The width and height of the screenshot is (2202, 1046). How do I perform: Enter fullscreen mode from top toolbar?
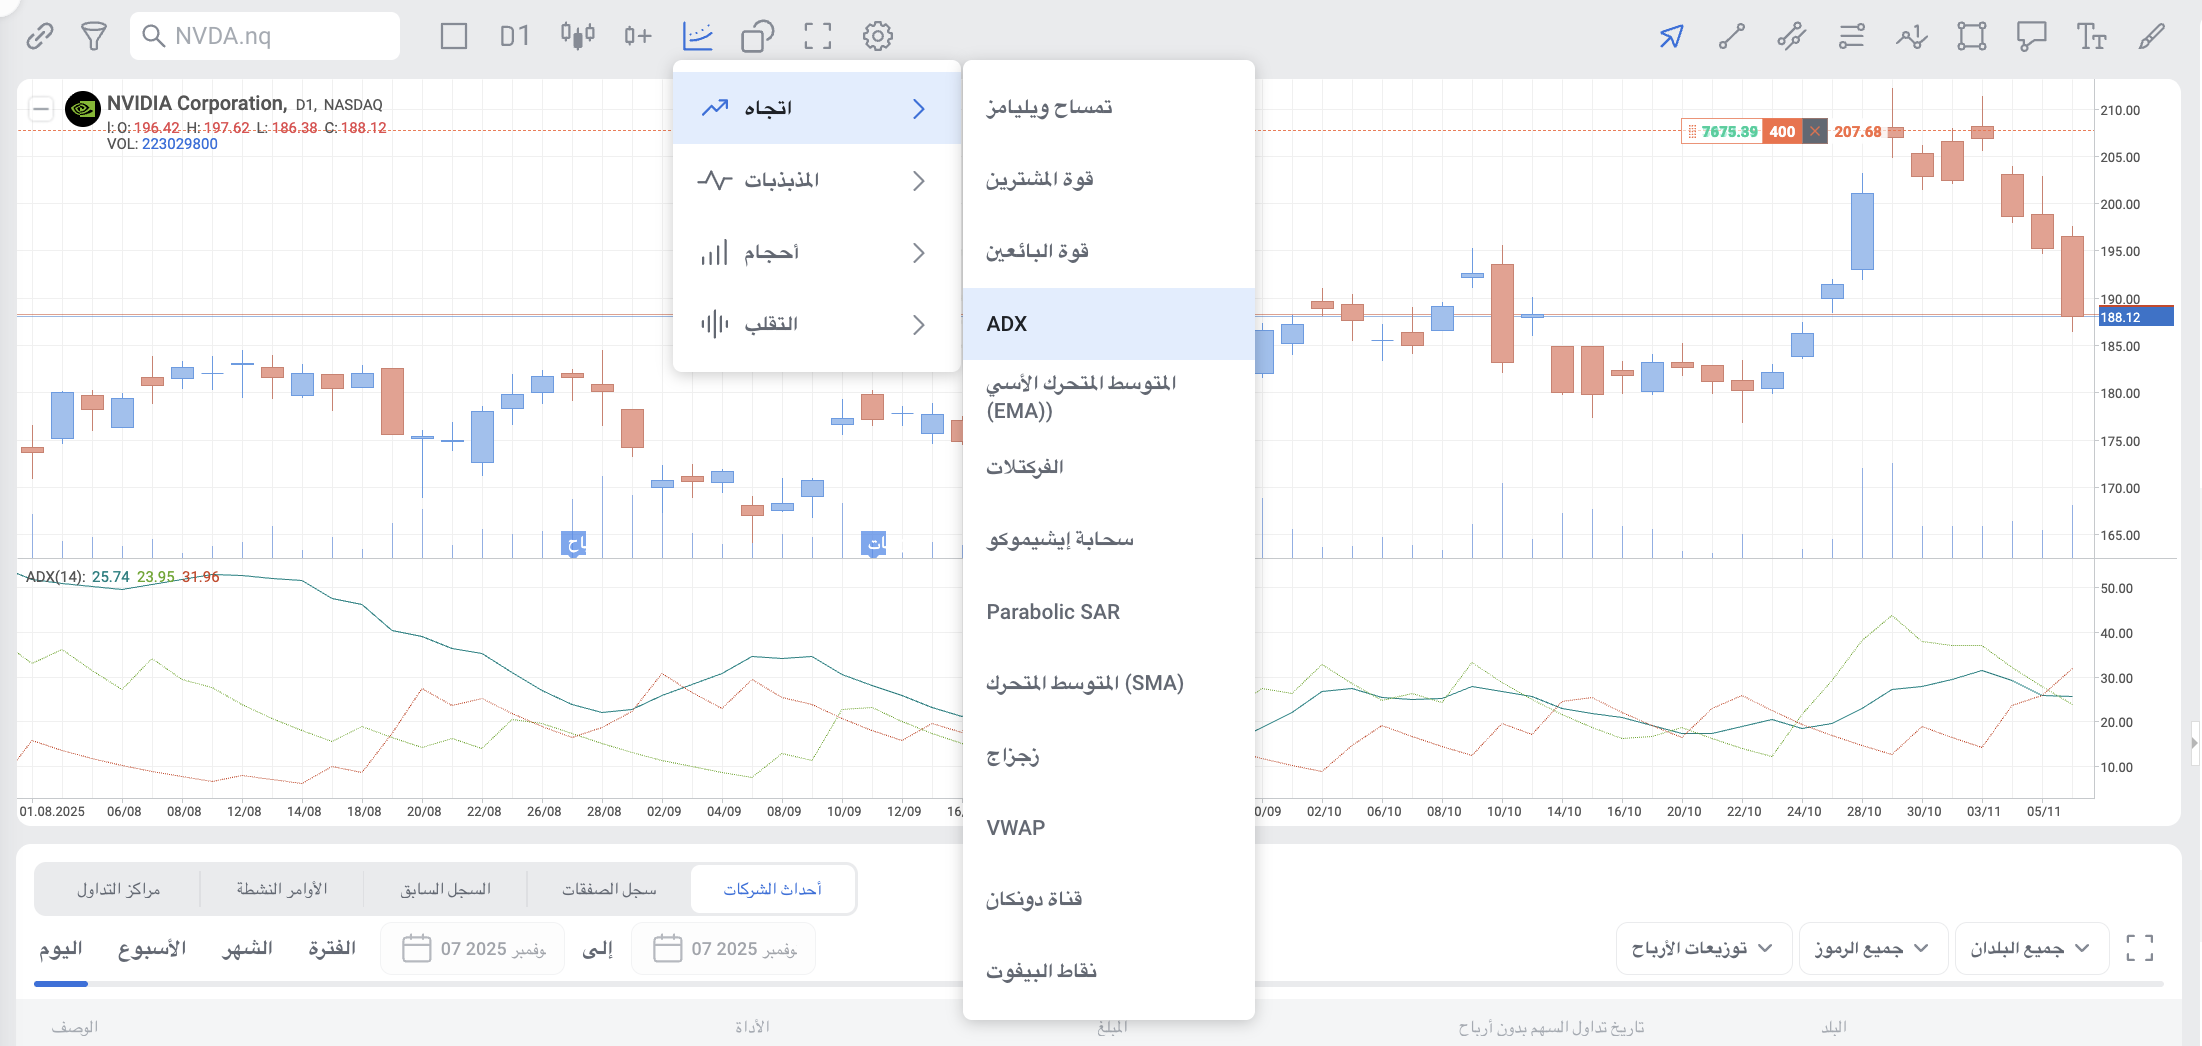[818, 37]
